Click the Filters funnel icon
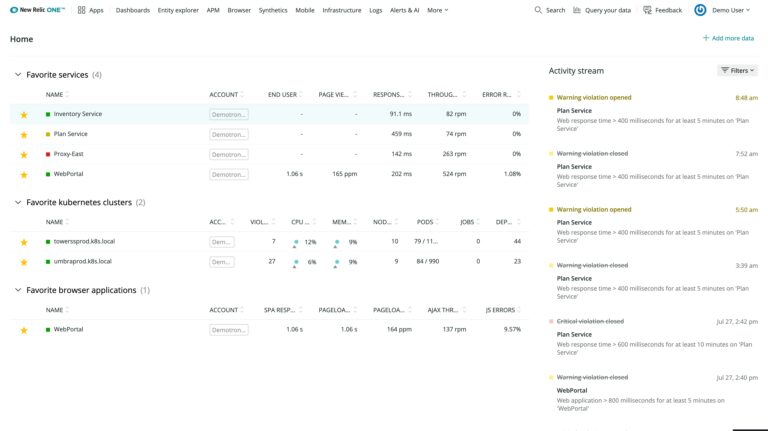 click(x=725, y=70)
